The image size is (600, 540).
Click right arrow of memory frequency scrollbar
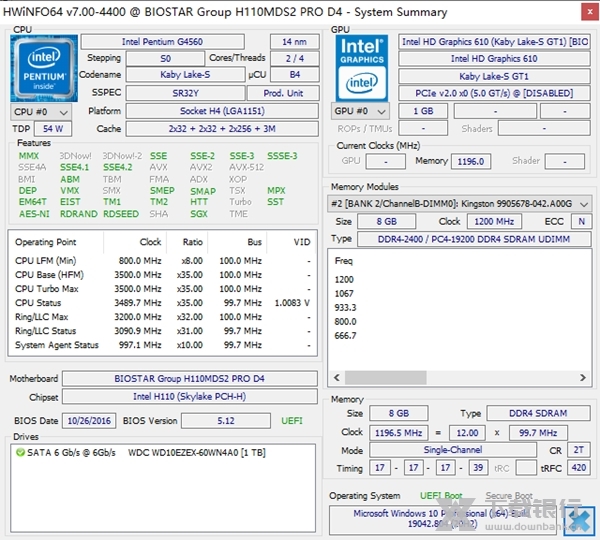click(583, 379)
